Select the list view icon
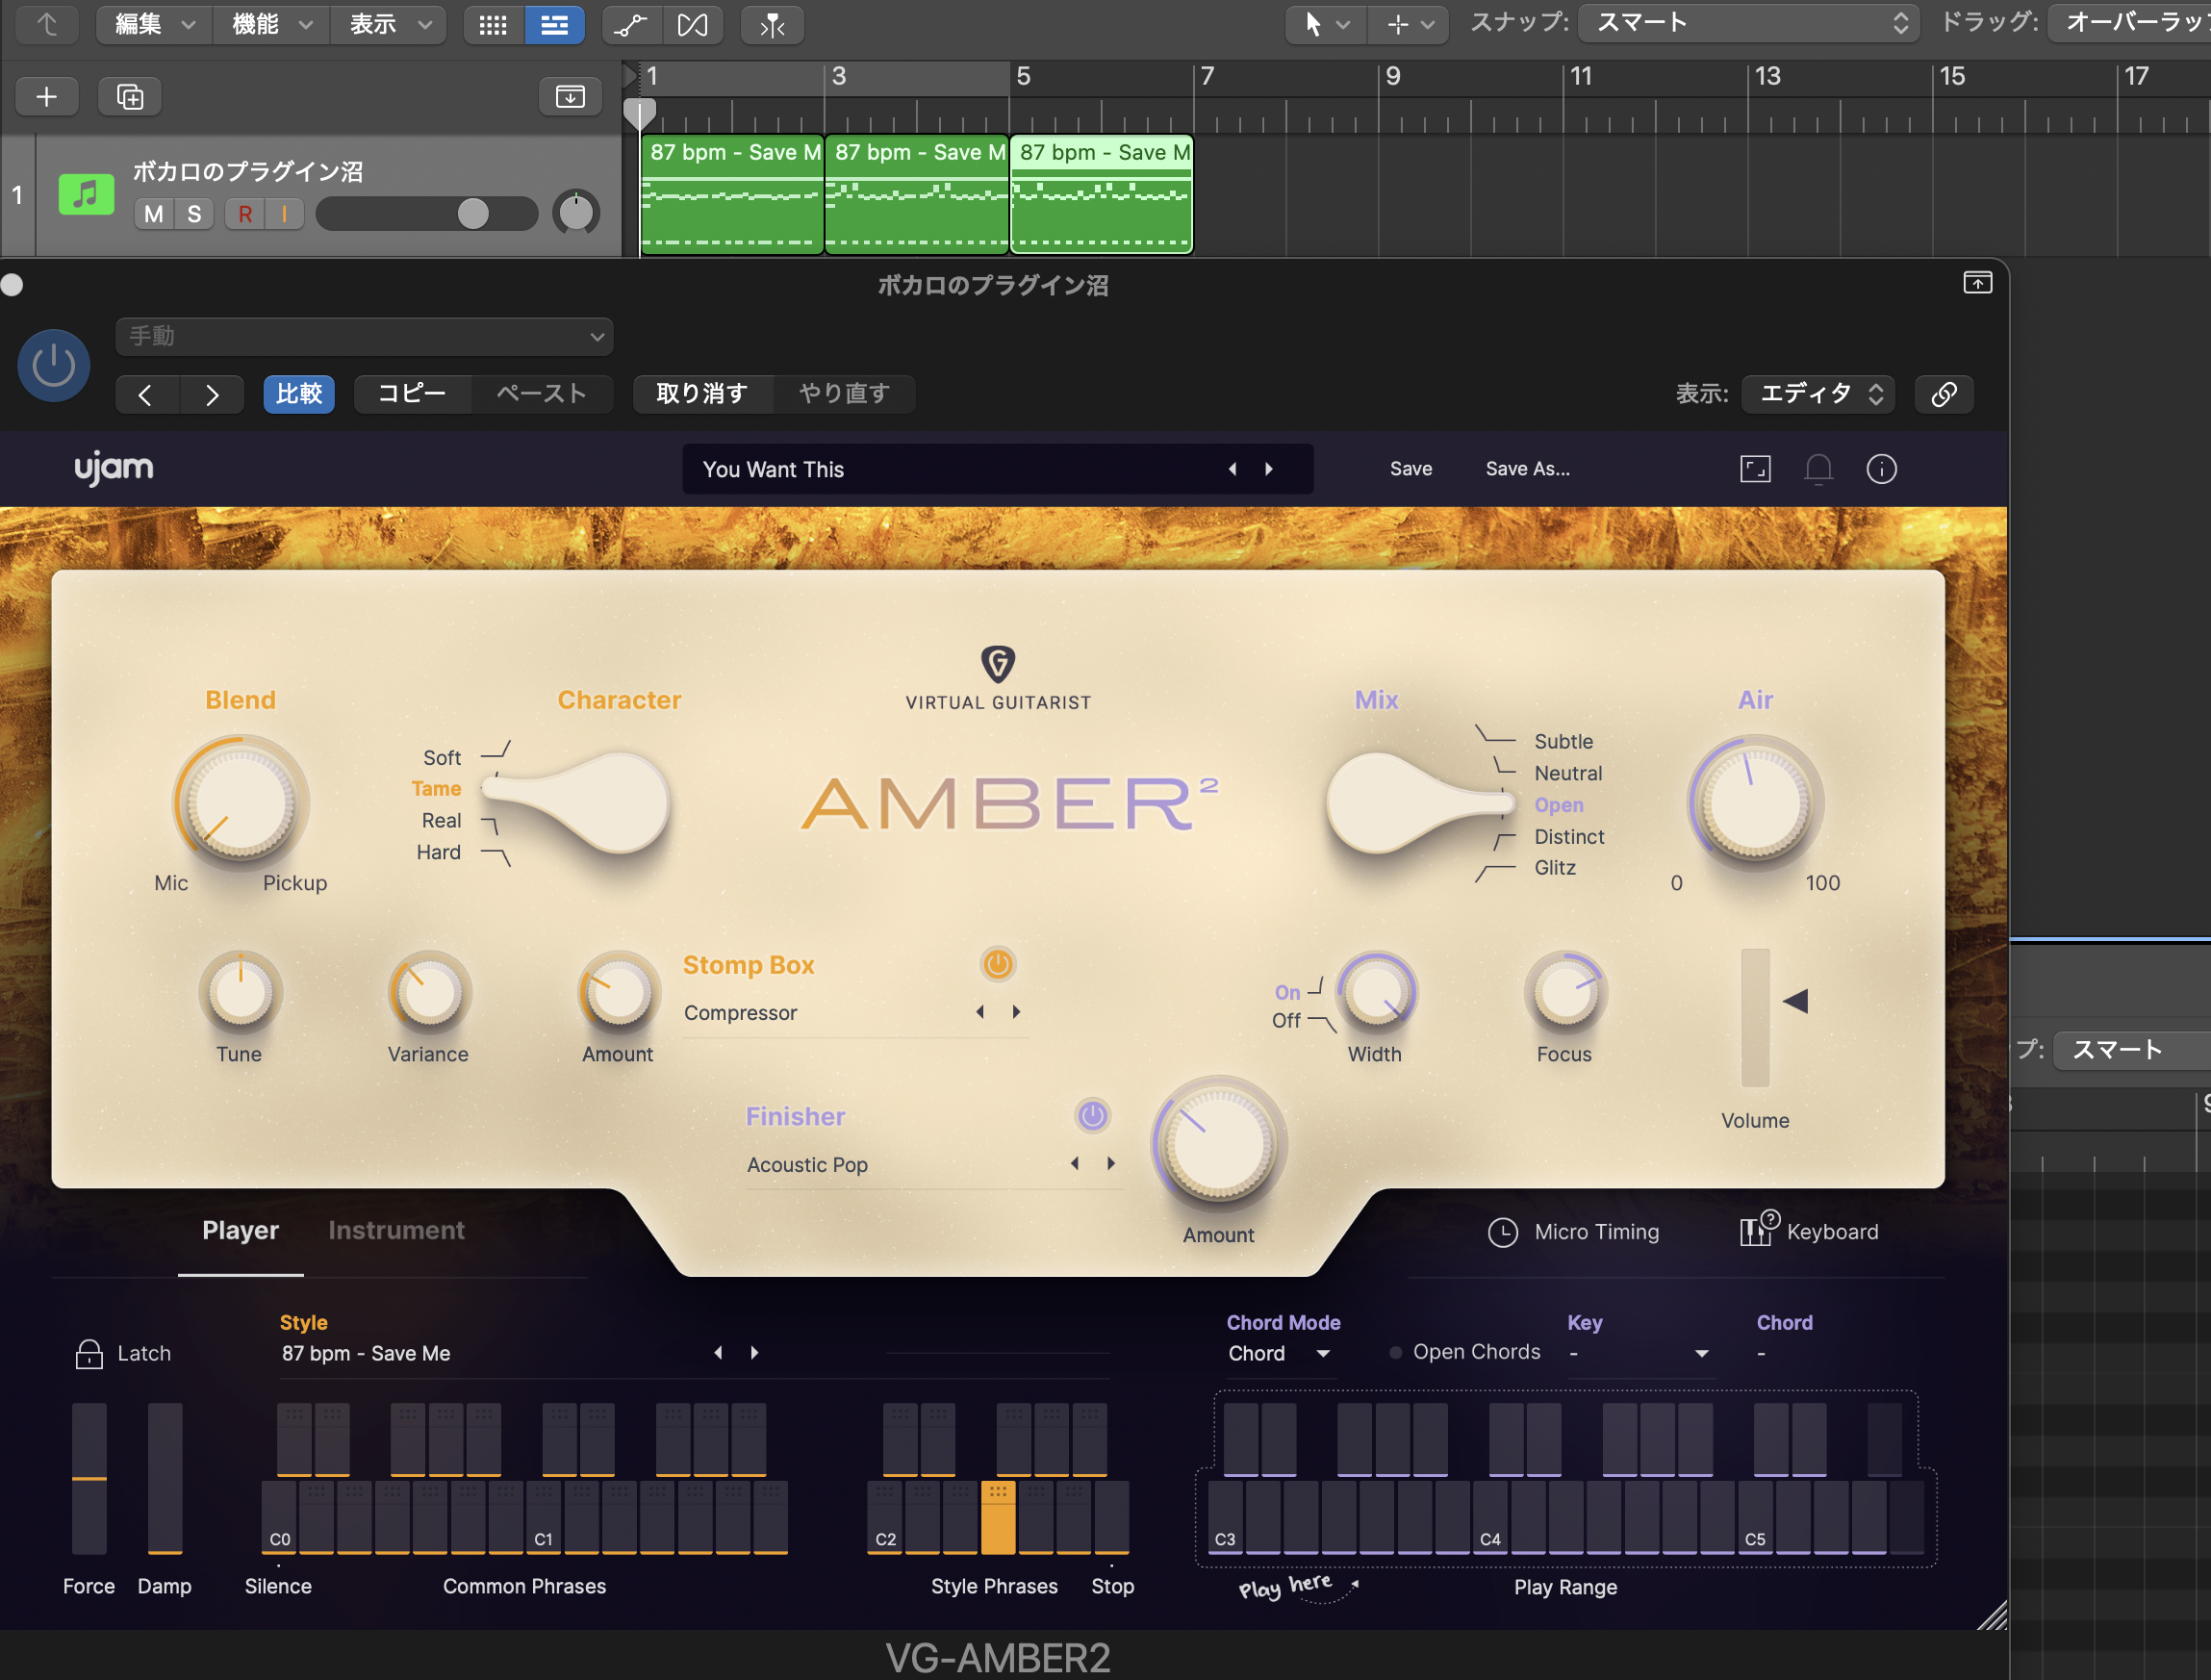 (x=554, y=25)
